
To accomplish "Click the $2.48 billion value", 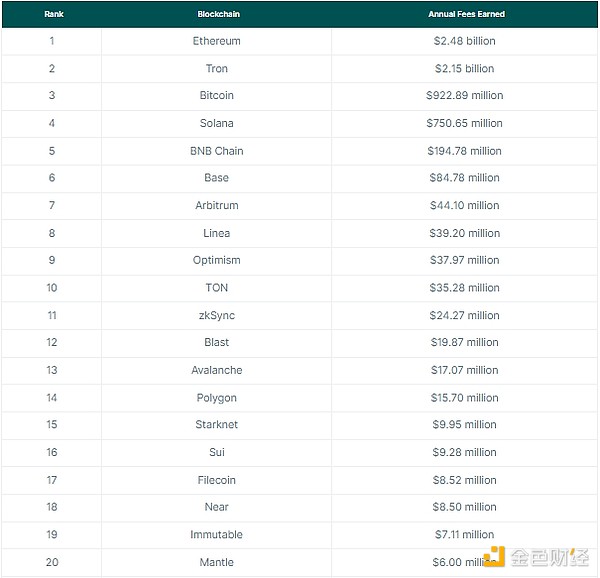I will [465, 41].
